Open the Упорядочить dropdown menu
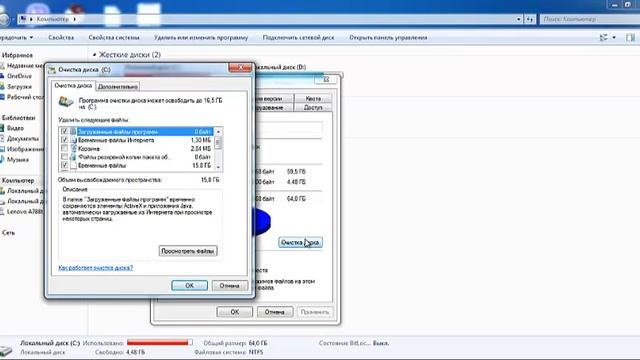This screenshot has width=640, height=360. [x=16, y=38]
